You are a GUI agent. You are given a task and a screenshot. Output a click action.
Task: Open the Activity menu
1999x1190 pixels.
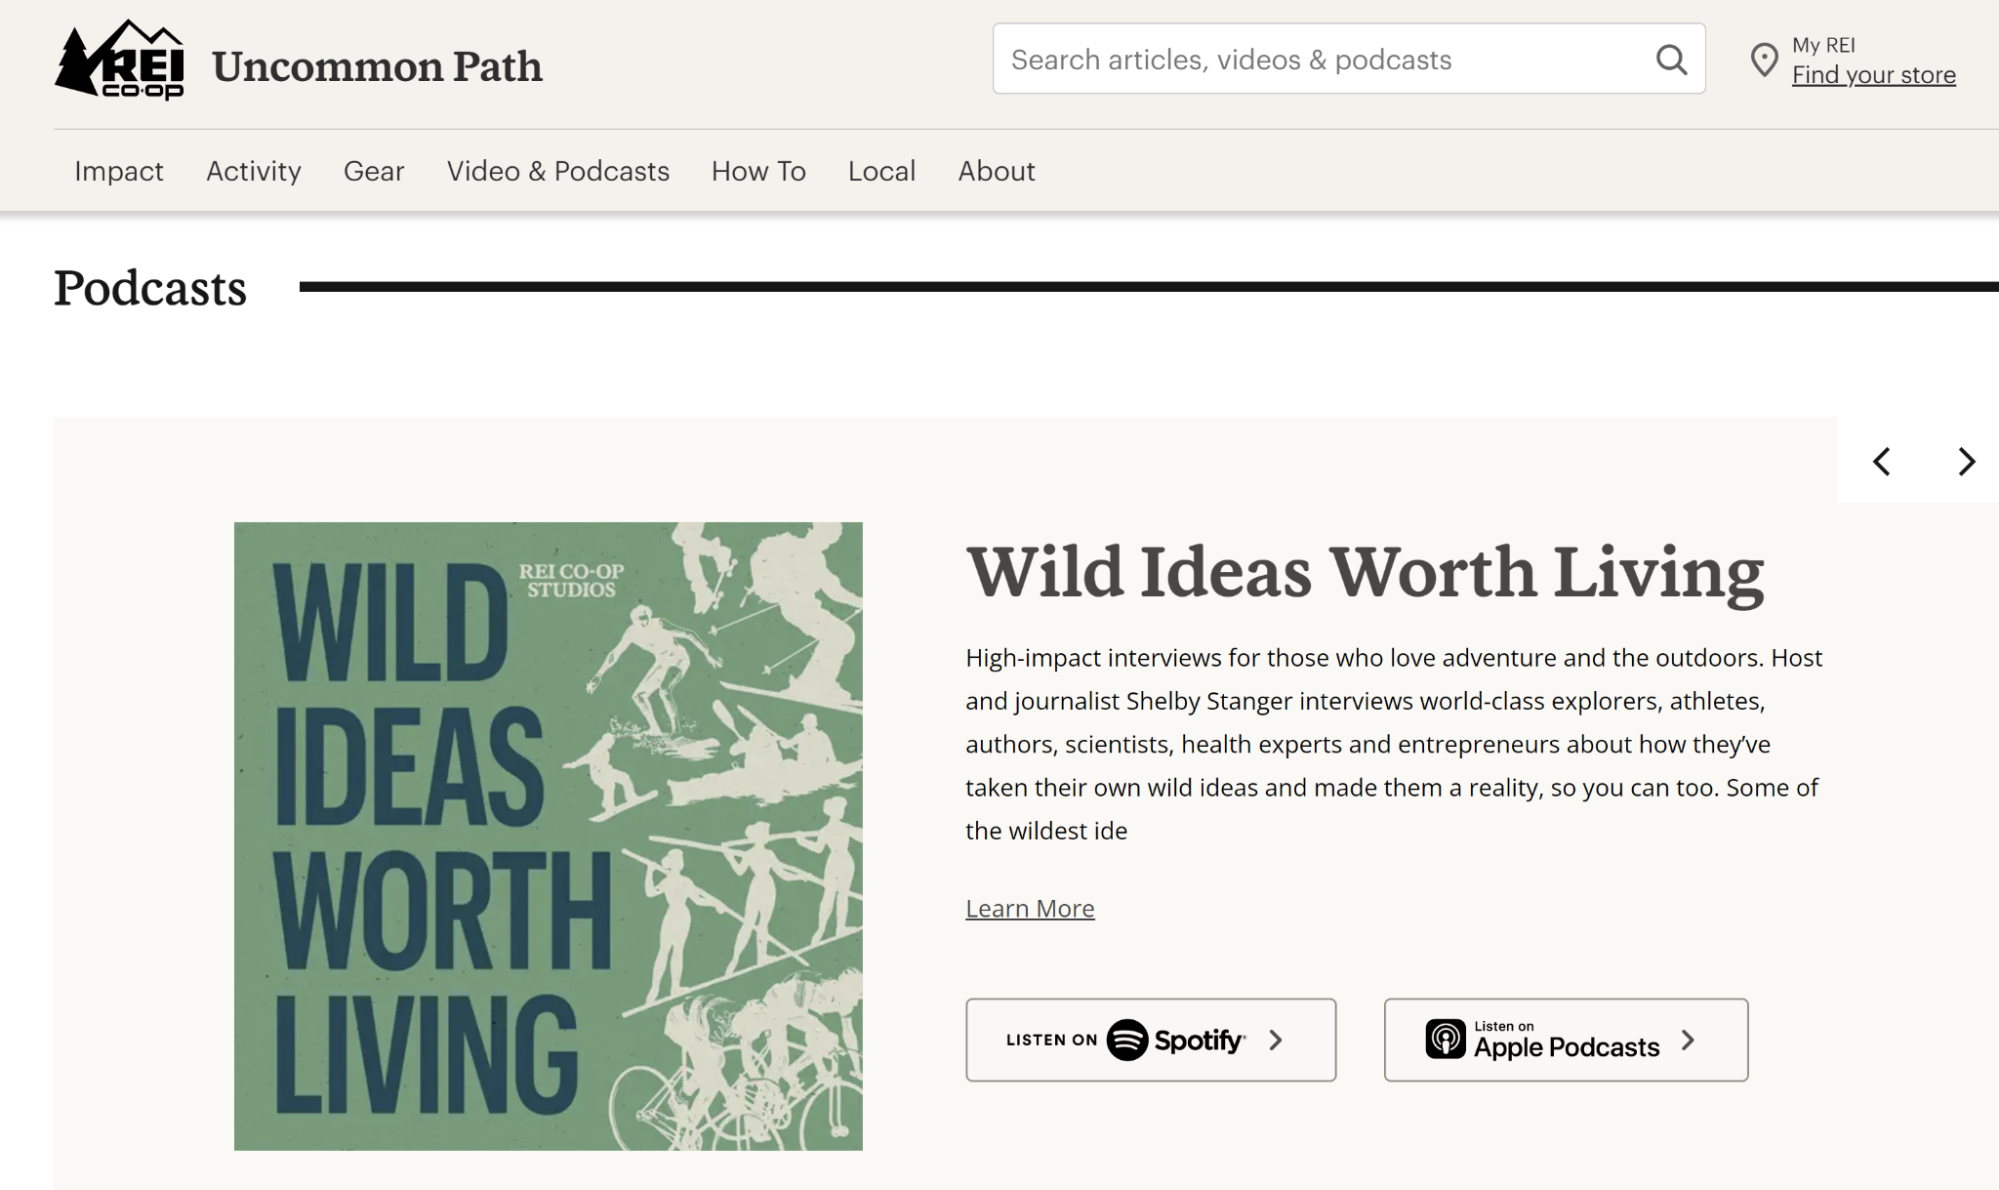pyautogui.click(x=253, y=171)
